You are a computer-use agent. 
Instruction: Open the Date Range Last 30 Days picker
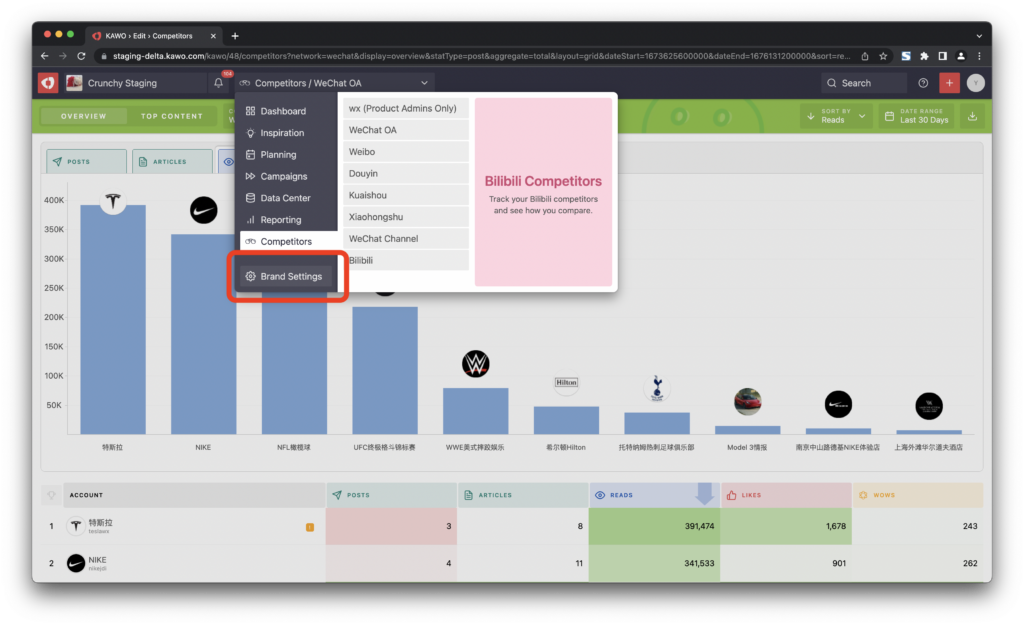(x=917, y=116)
